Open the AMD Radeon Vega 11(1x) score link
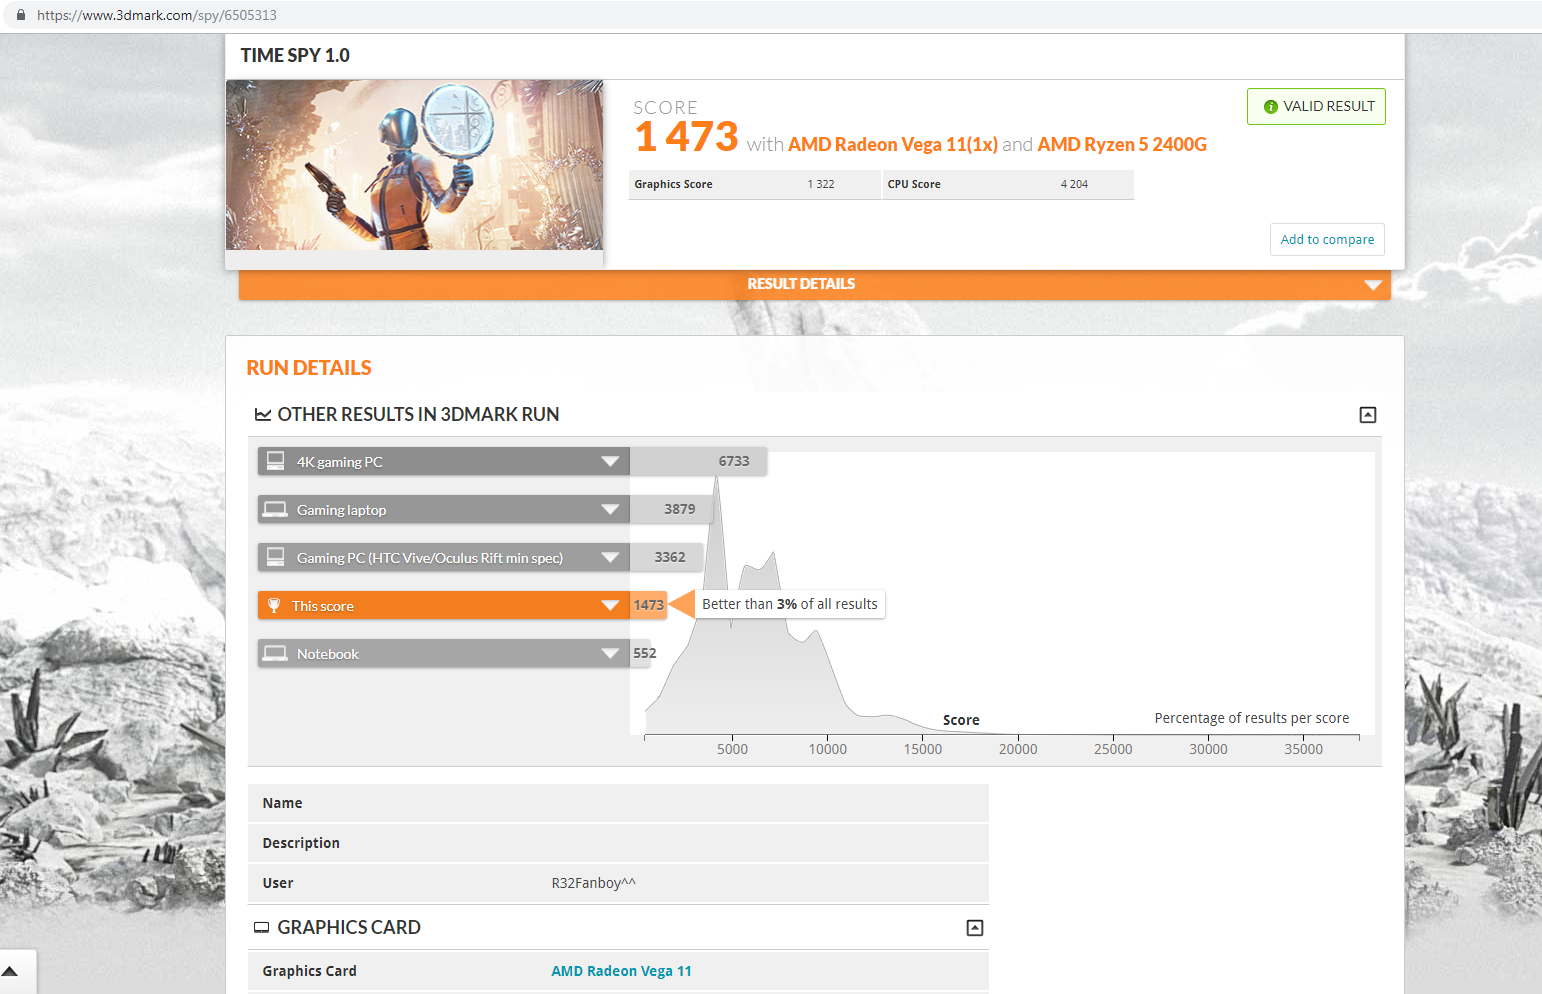 point(893,144)
